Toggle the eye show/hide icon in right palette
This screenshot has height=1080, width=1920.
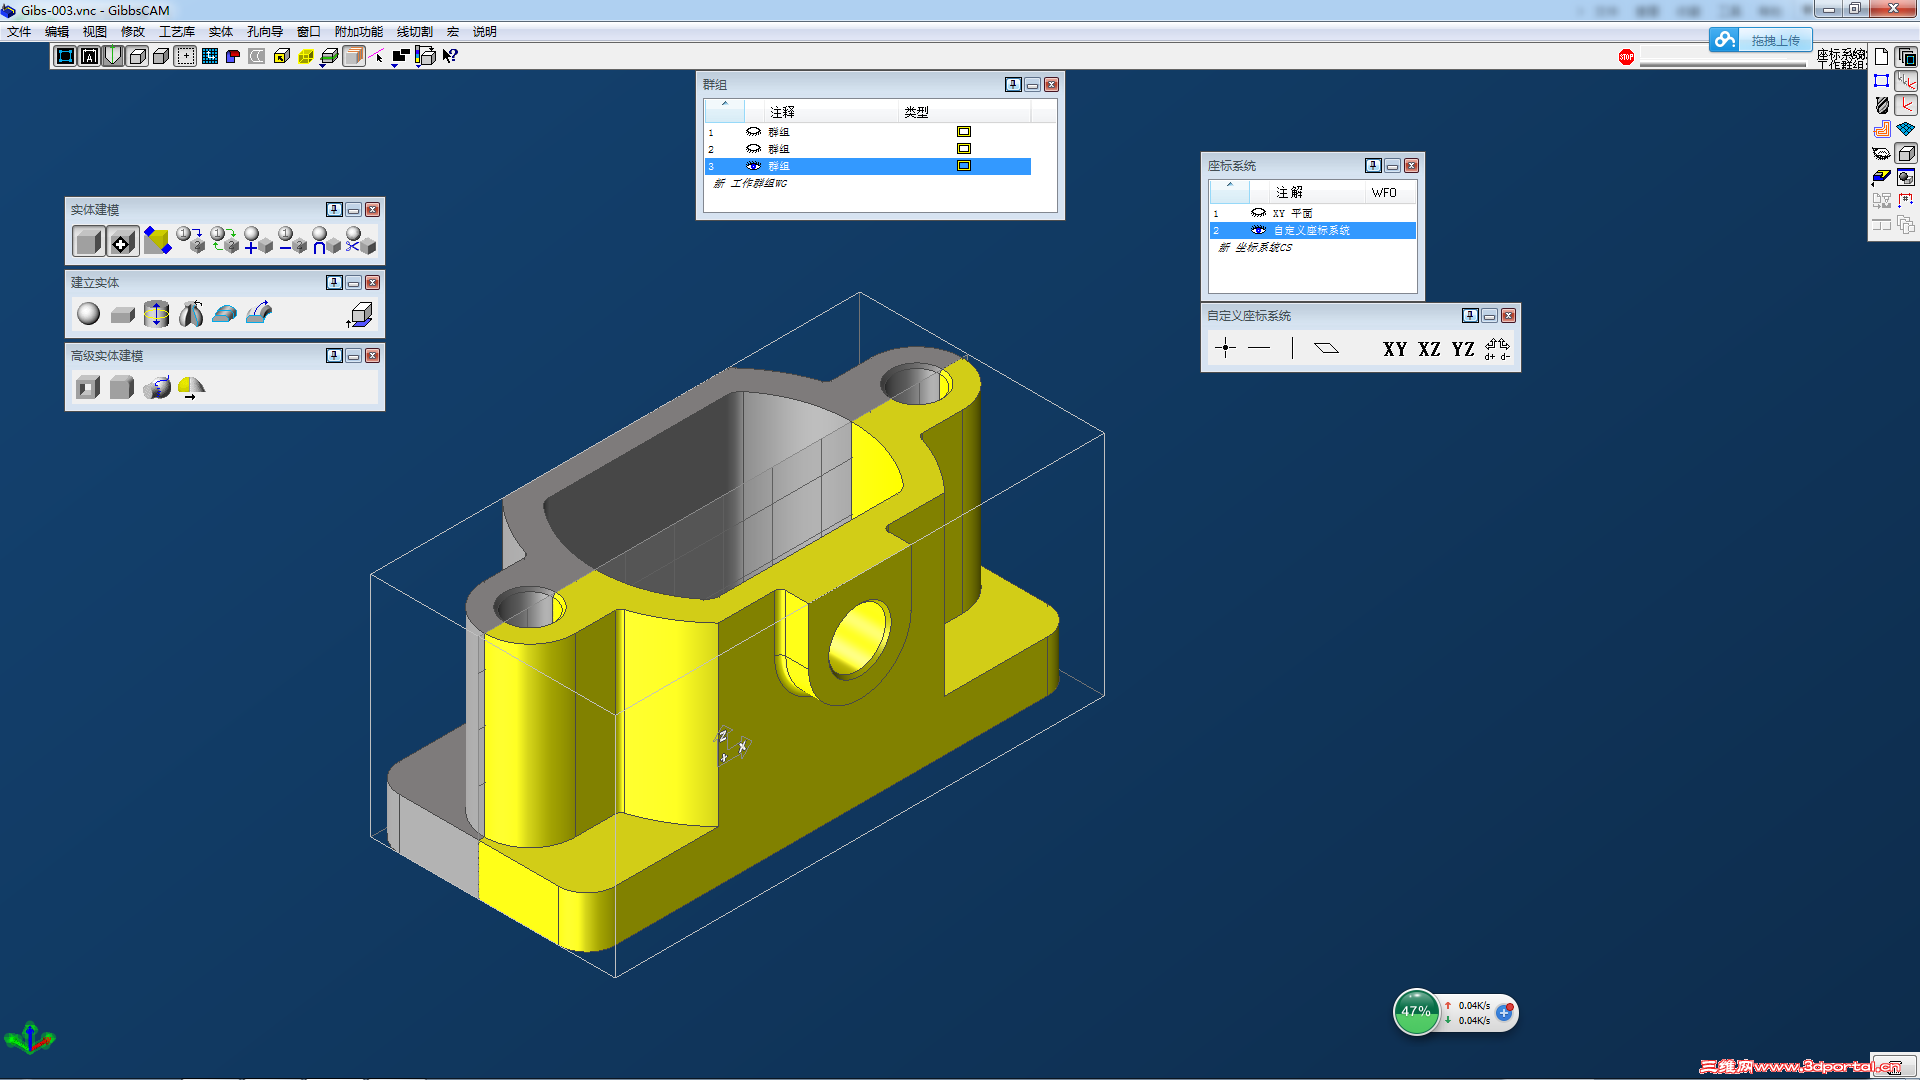[1882, 153]
